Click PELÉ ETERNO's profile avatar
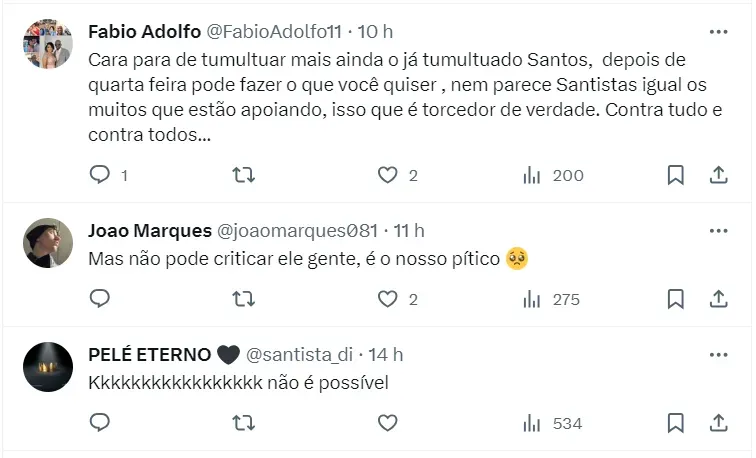 click(x=48, y=366)
